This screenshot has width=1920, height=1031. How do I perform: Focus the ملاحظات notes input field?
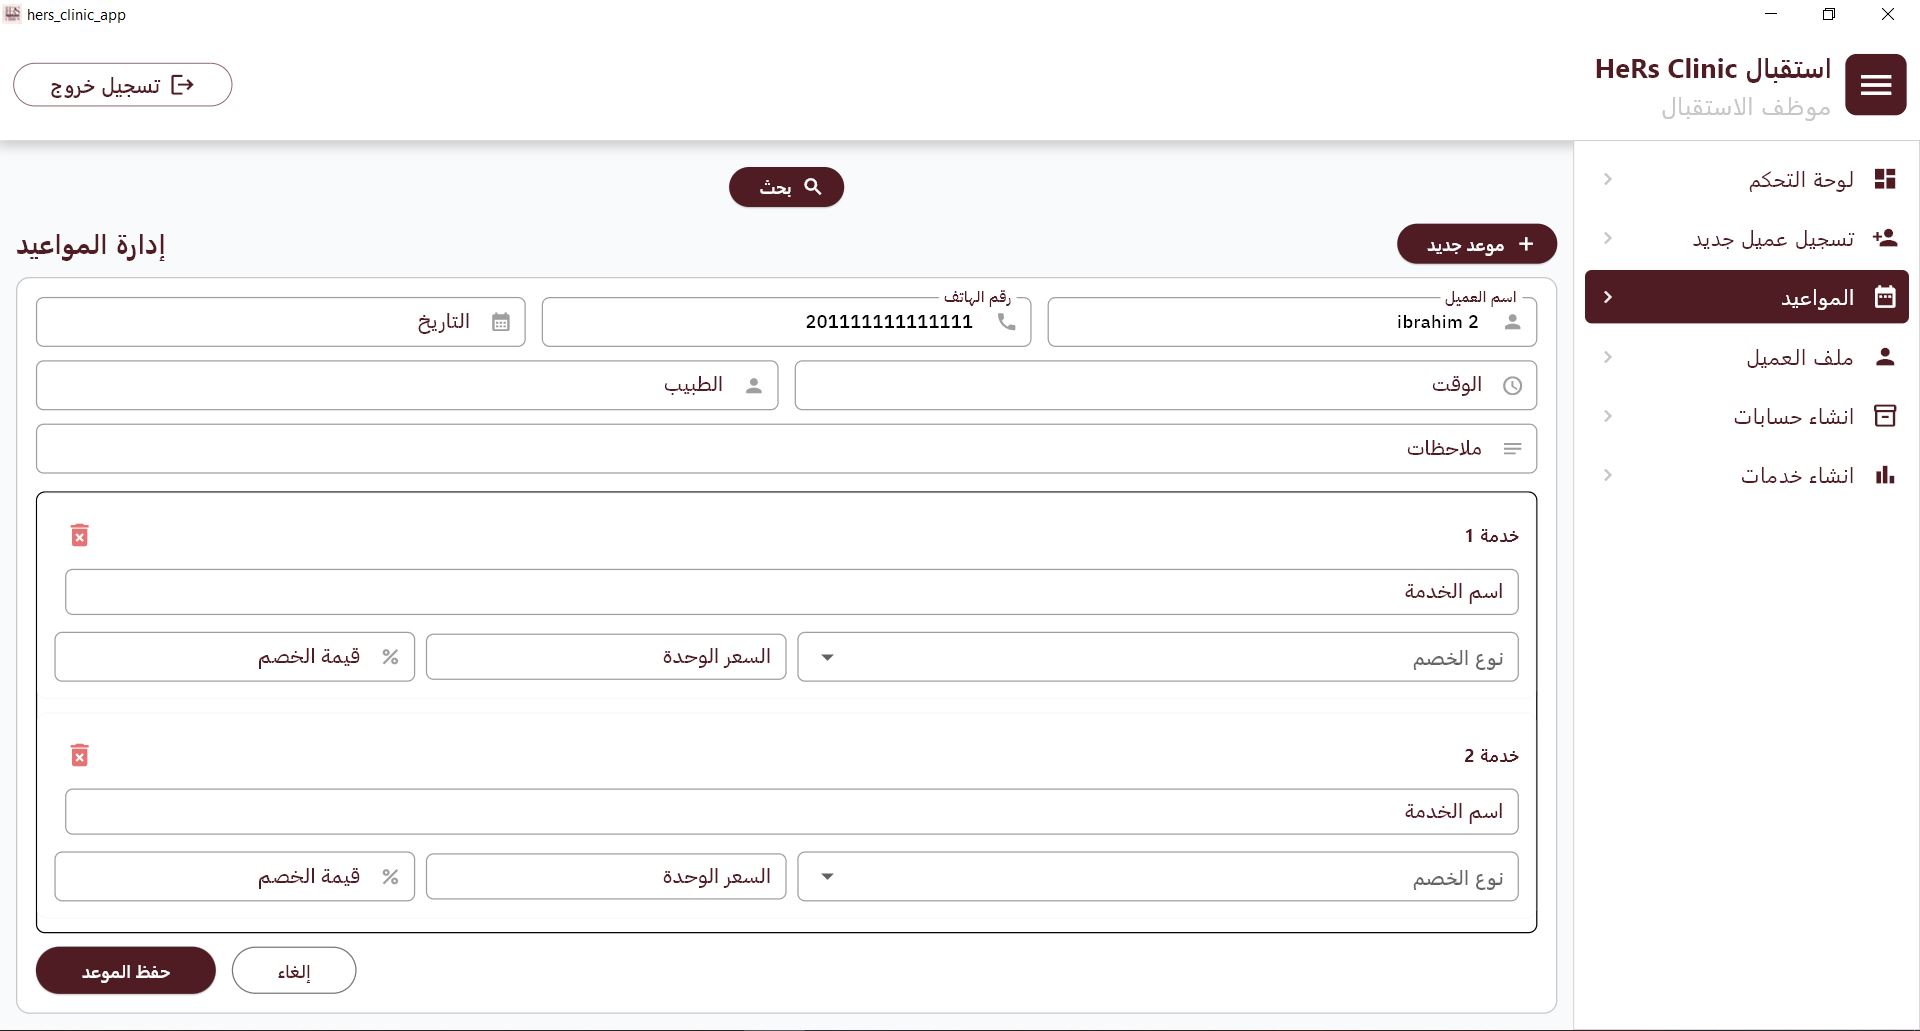(786, 449)
